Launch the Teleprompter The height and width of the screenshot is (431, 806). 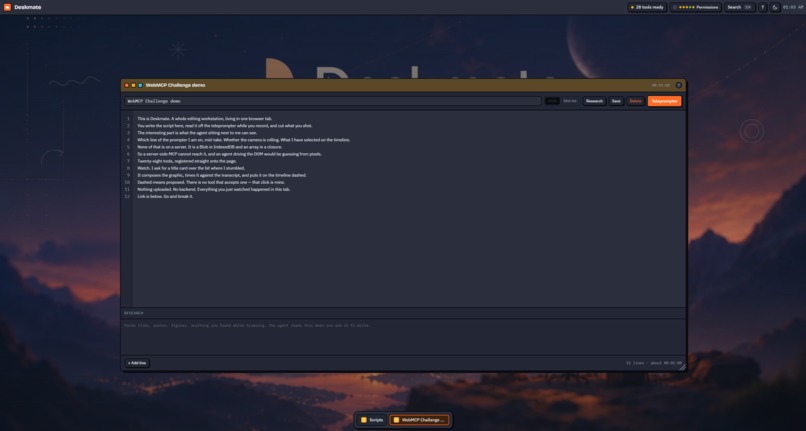pos(664,101)
